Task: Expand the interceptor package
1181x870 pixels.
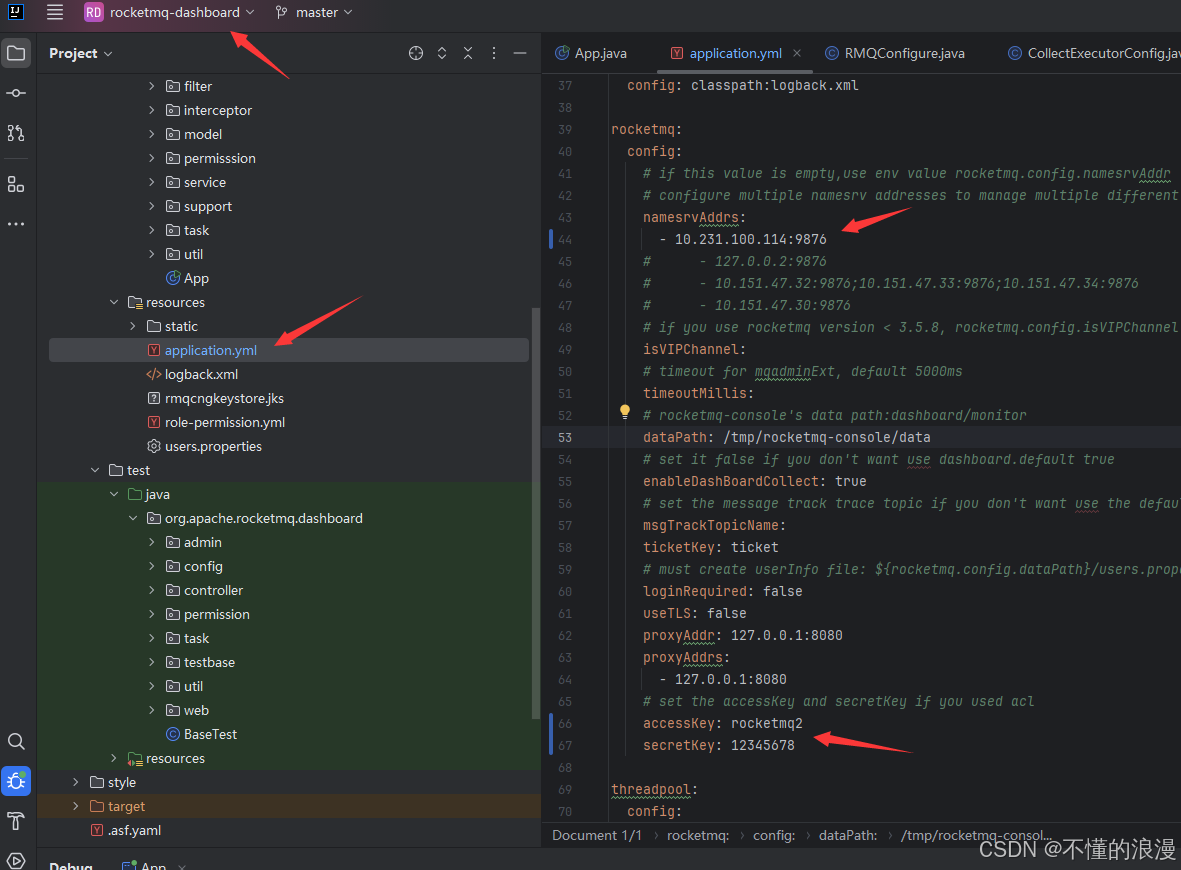Action: point(151,111)
